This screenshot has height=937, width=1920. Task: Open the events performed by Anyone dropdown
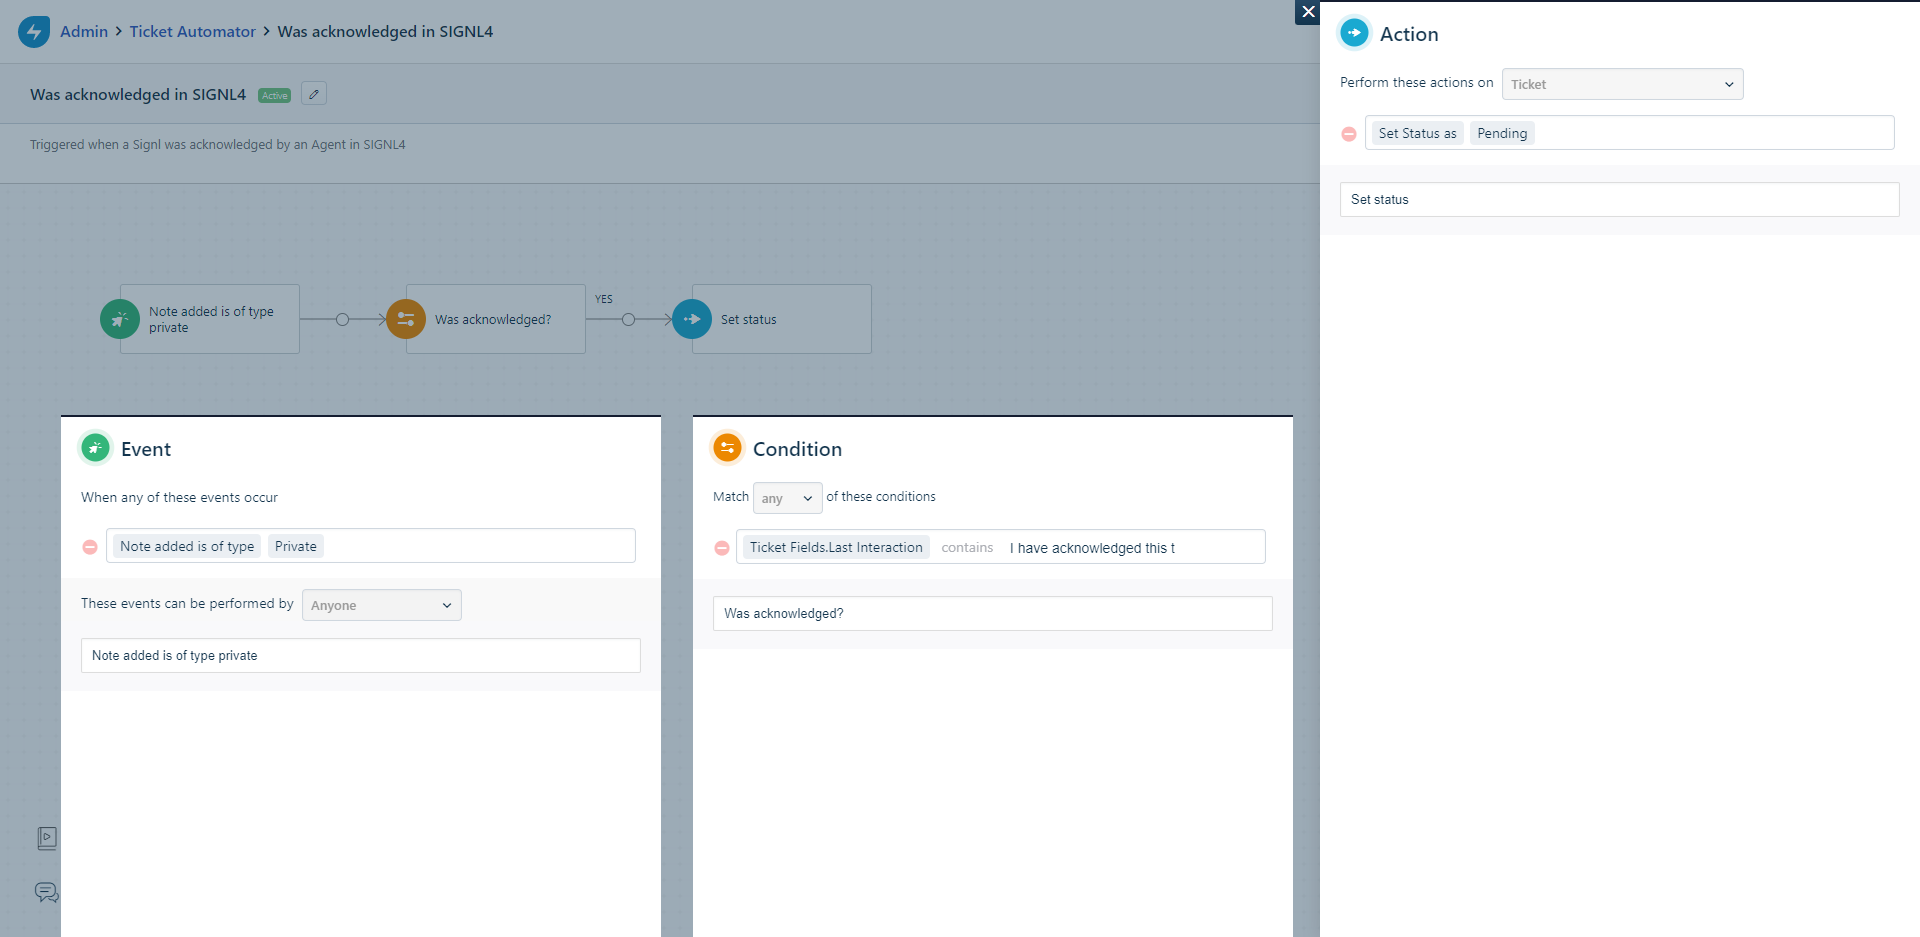coord(381,605)
